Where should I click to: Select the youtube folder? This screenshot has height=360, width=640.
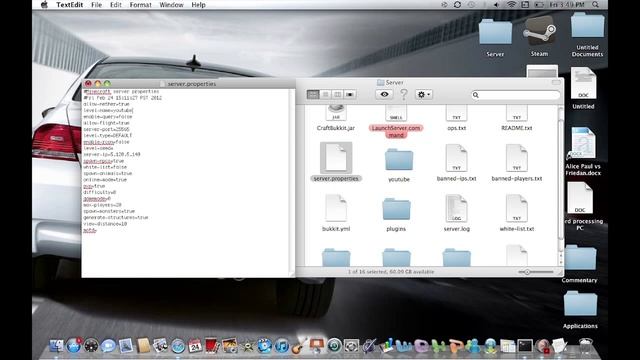pyautogui.click(x=399, y=165)
